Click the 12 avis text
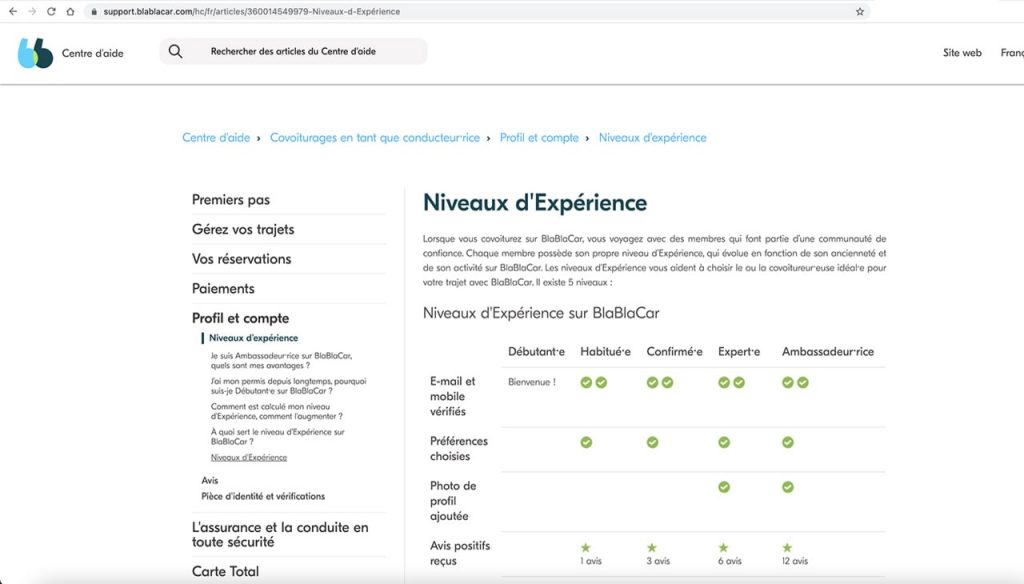This screenshot has width=1024, height=584. pos(795,561)
